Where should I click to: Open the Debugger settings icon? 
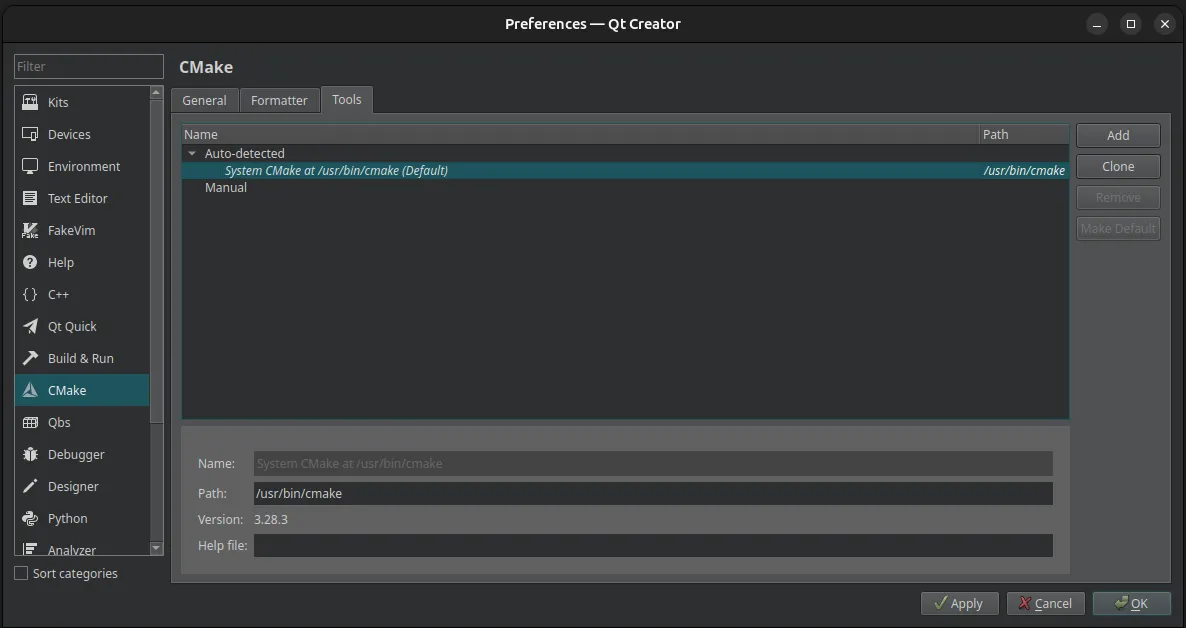[30, 454]
